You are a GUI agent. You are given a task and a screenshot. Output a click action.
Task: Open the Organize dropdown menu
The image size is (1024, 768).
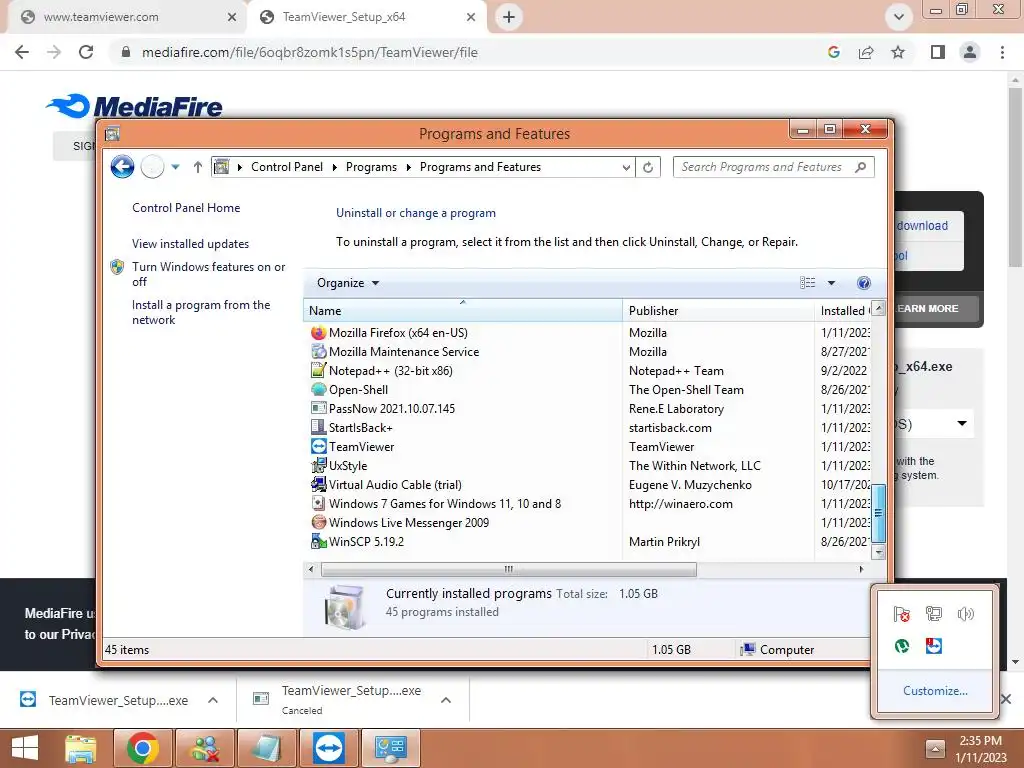pyautogui.click(x=347, y=283)
